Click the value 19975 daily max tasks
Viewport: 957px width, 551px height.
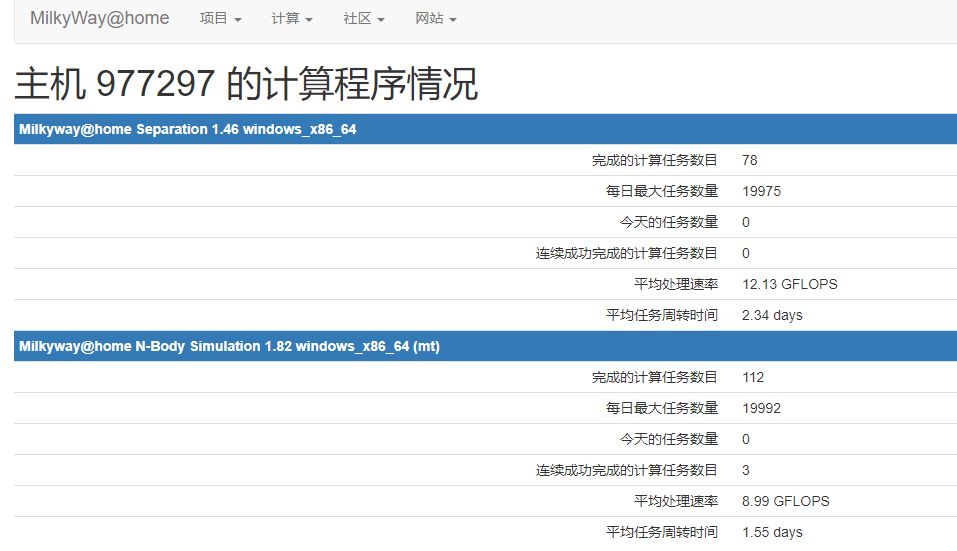point(761,192)
